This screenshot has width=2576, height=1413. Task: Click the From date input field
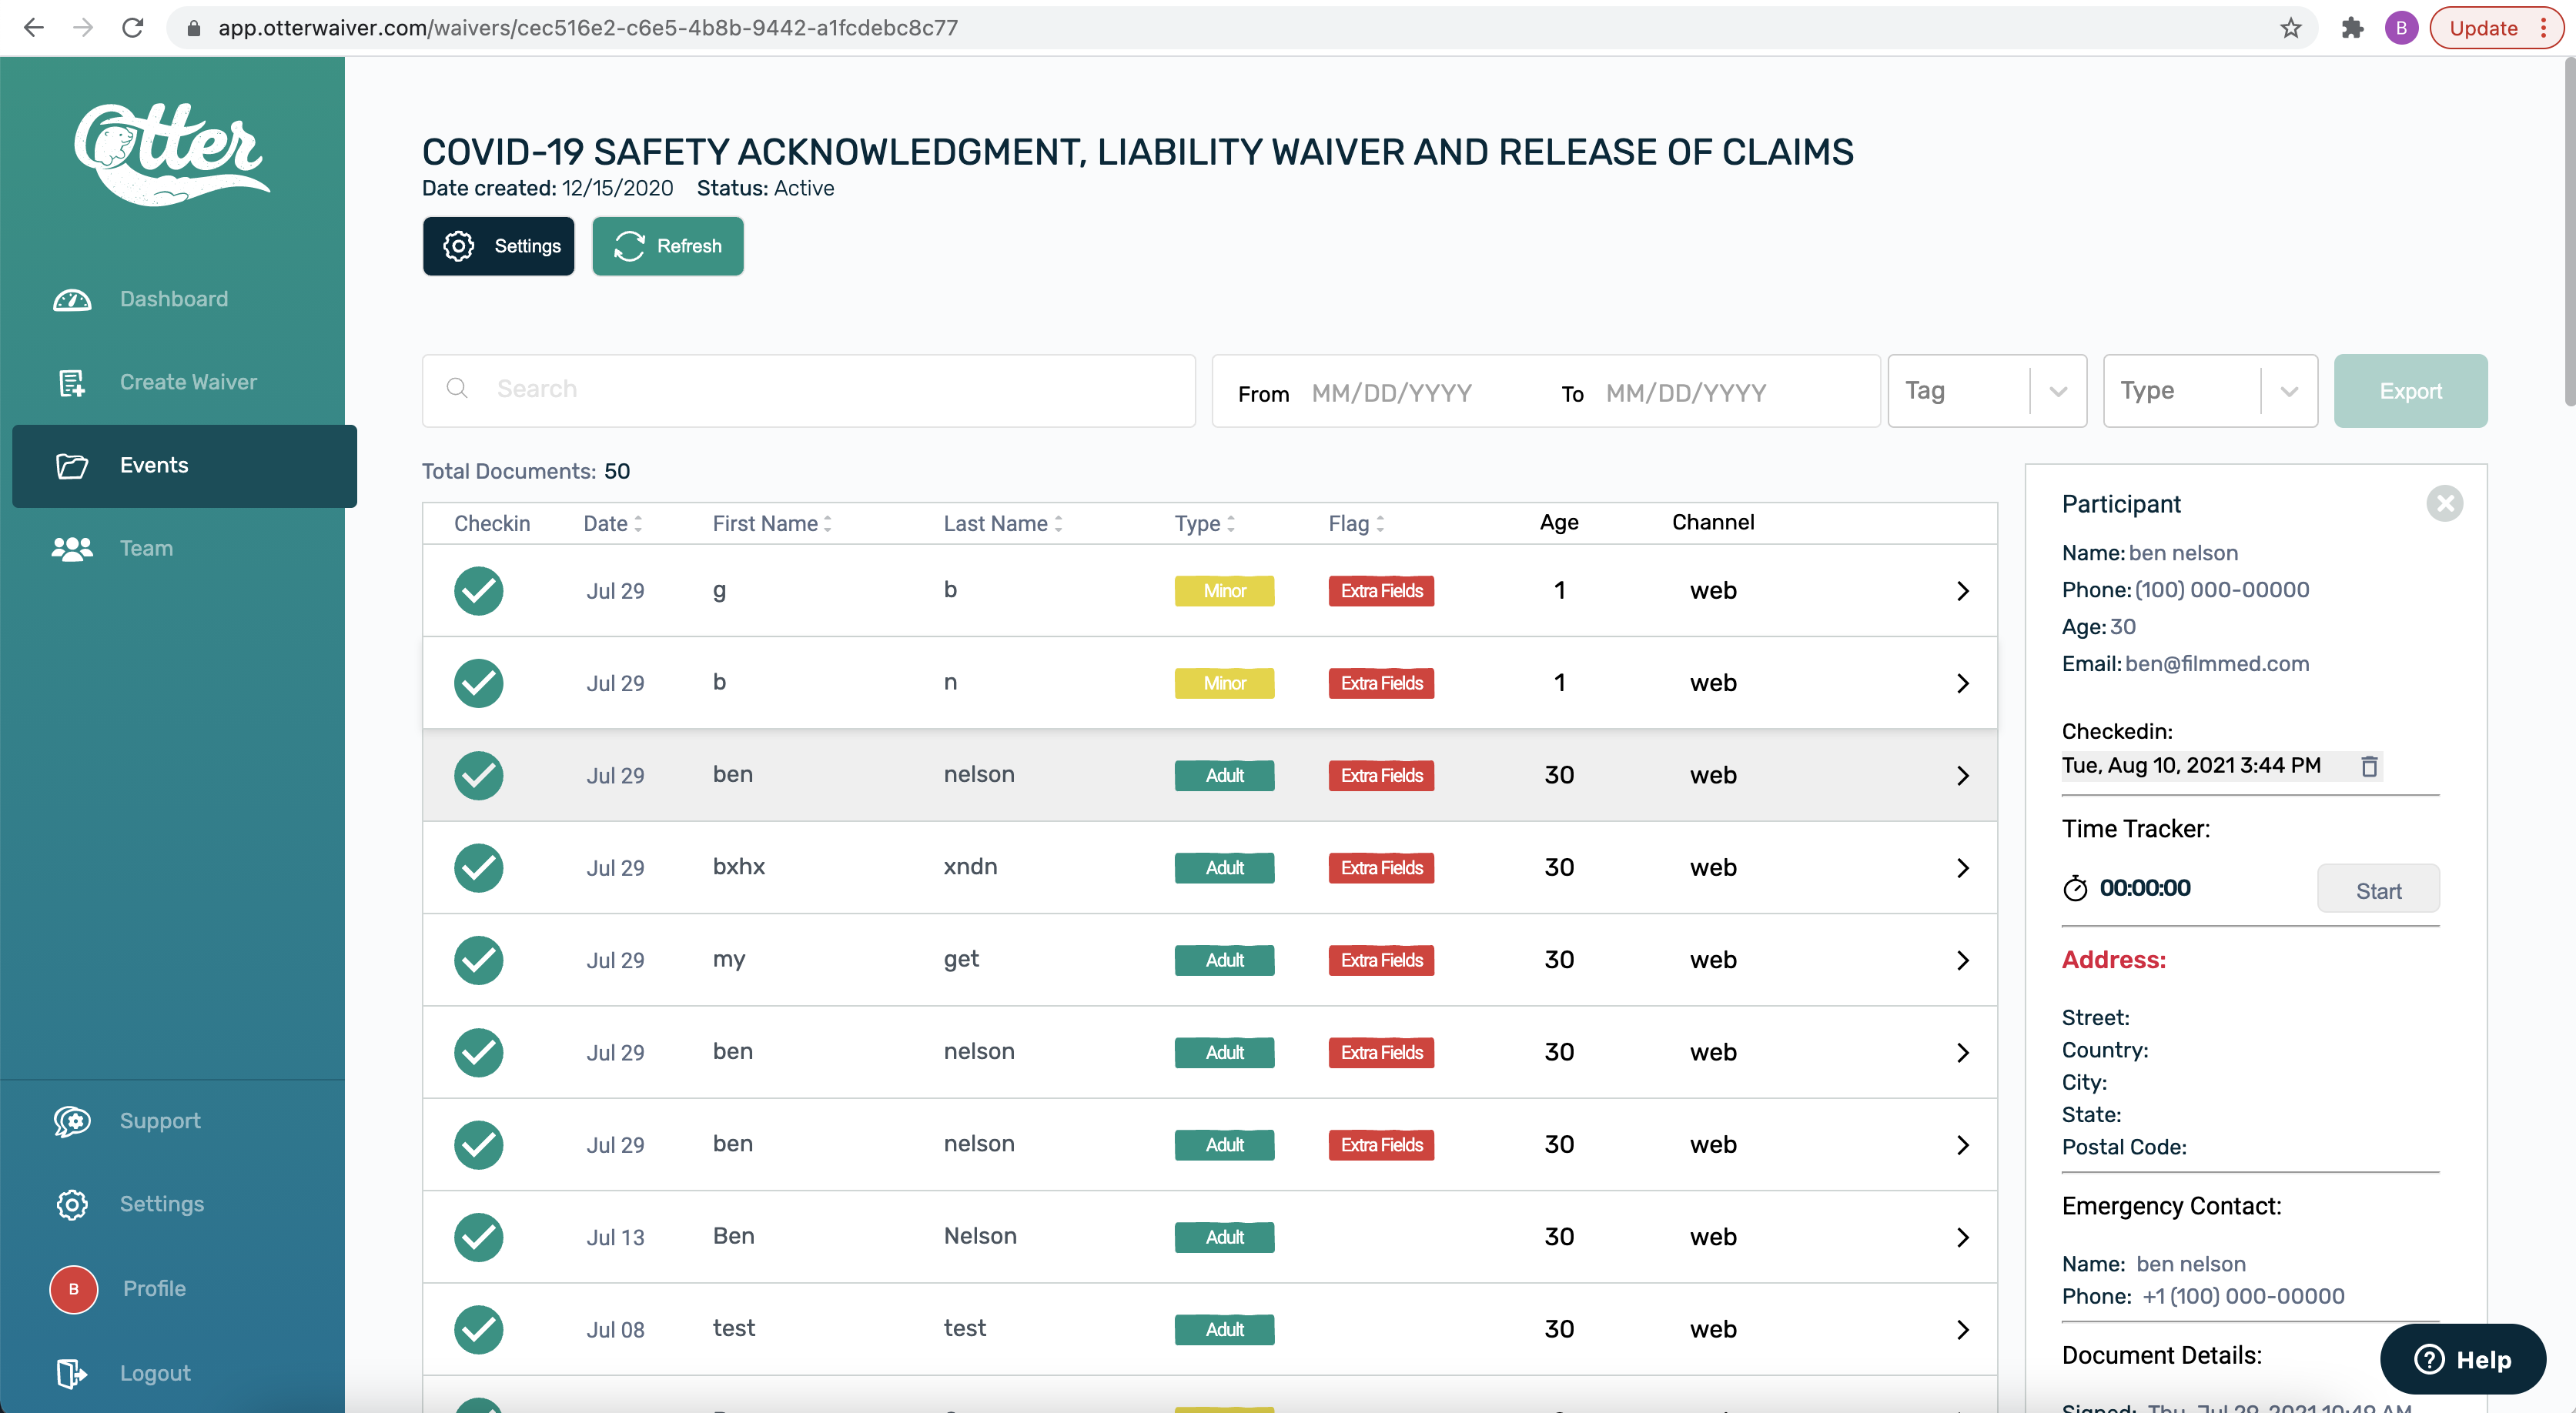pyautogui.click(x=1392, y=393)
